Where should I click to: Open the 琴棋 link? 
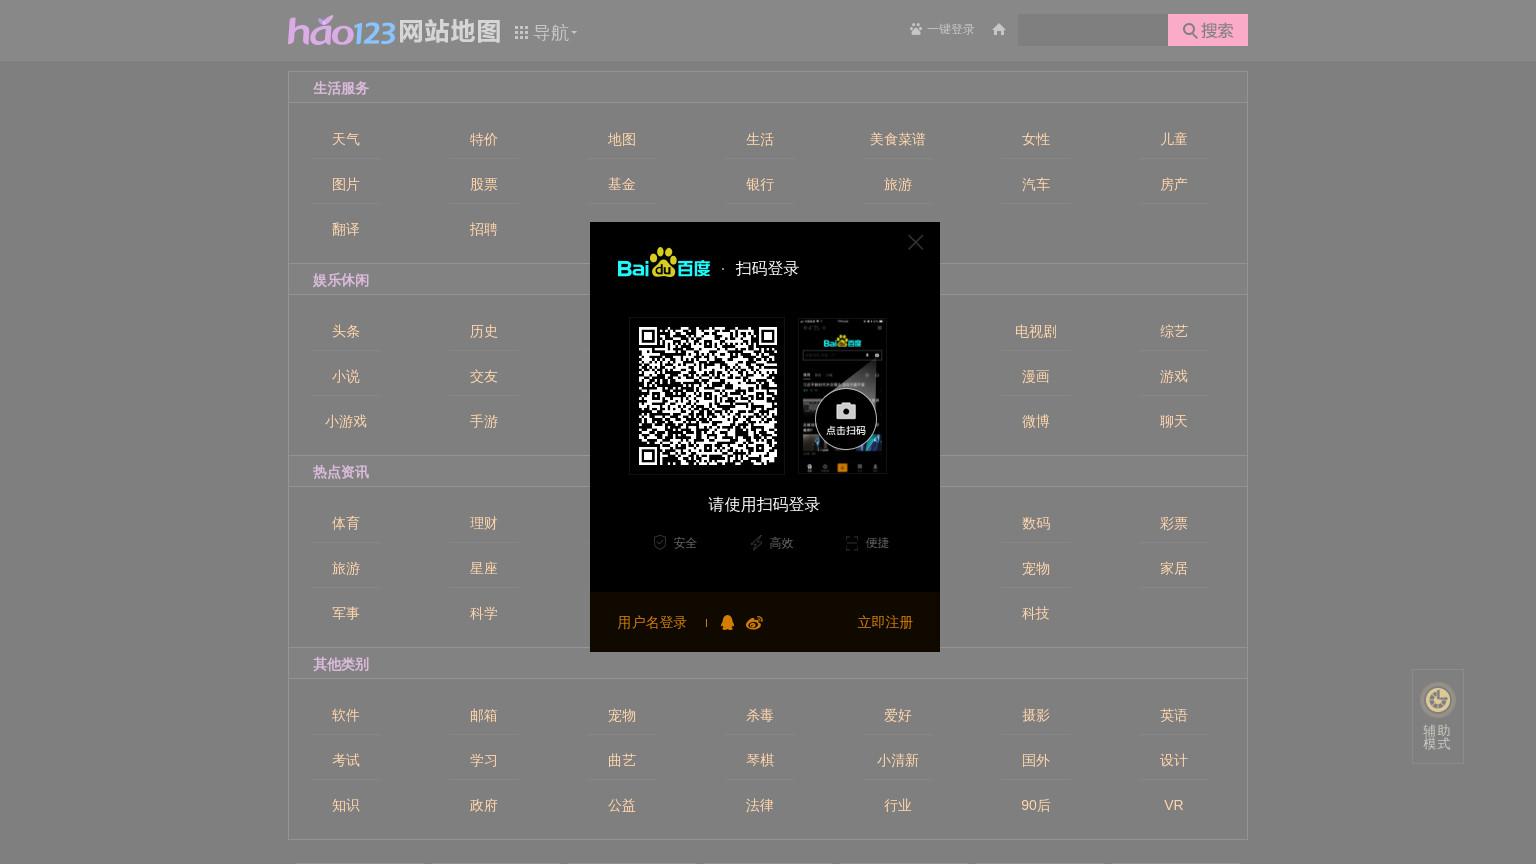pos(760,761)
